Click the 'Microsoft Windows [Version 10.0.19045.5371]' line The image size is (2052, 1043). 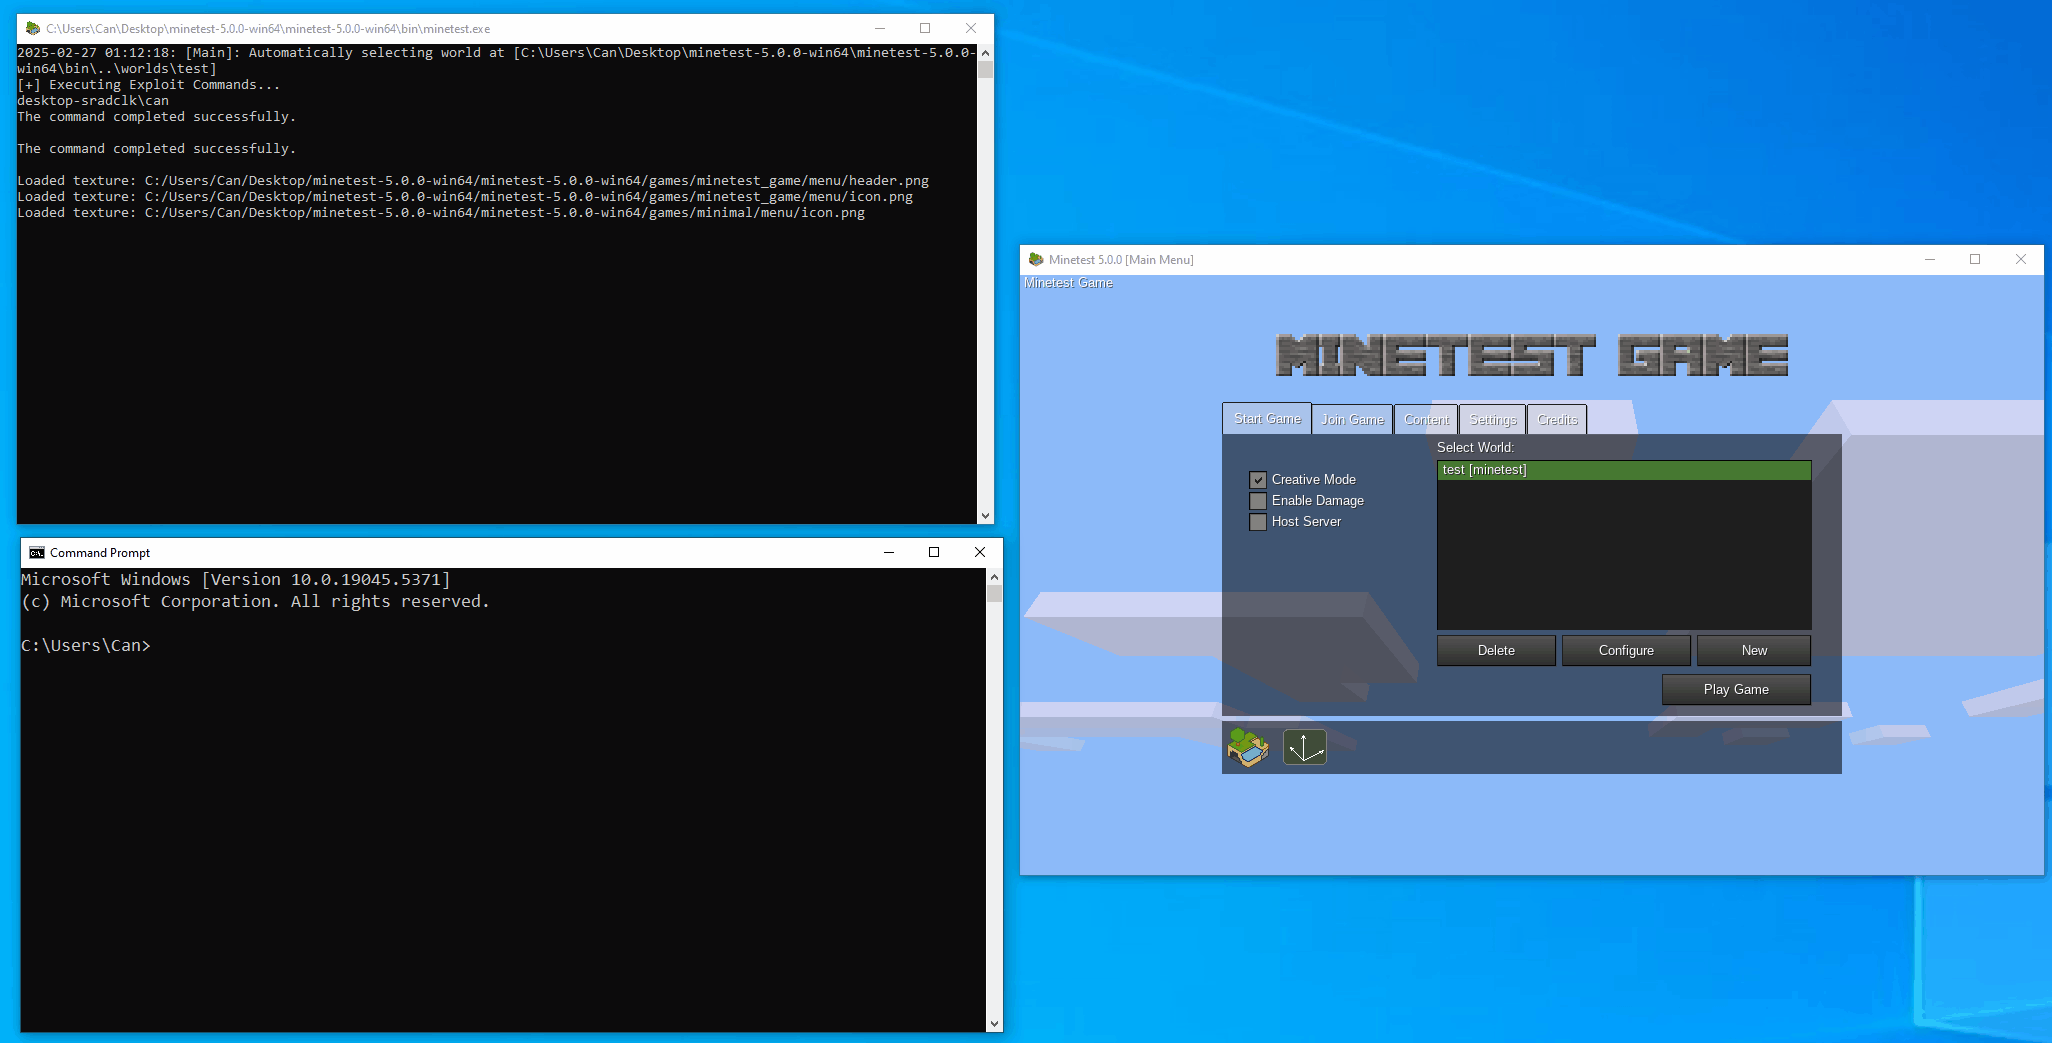[236, 580]
